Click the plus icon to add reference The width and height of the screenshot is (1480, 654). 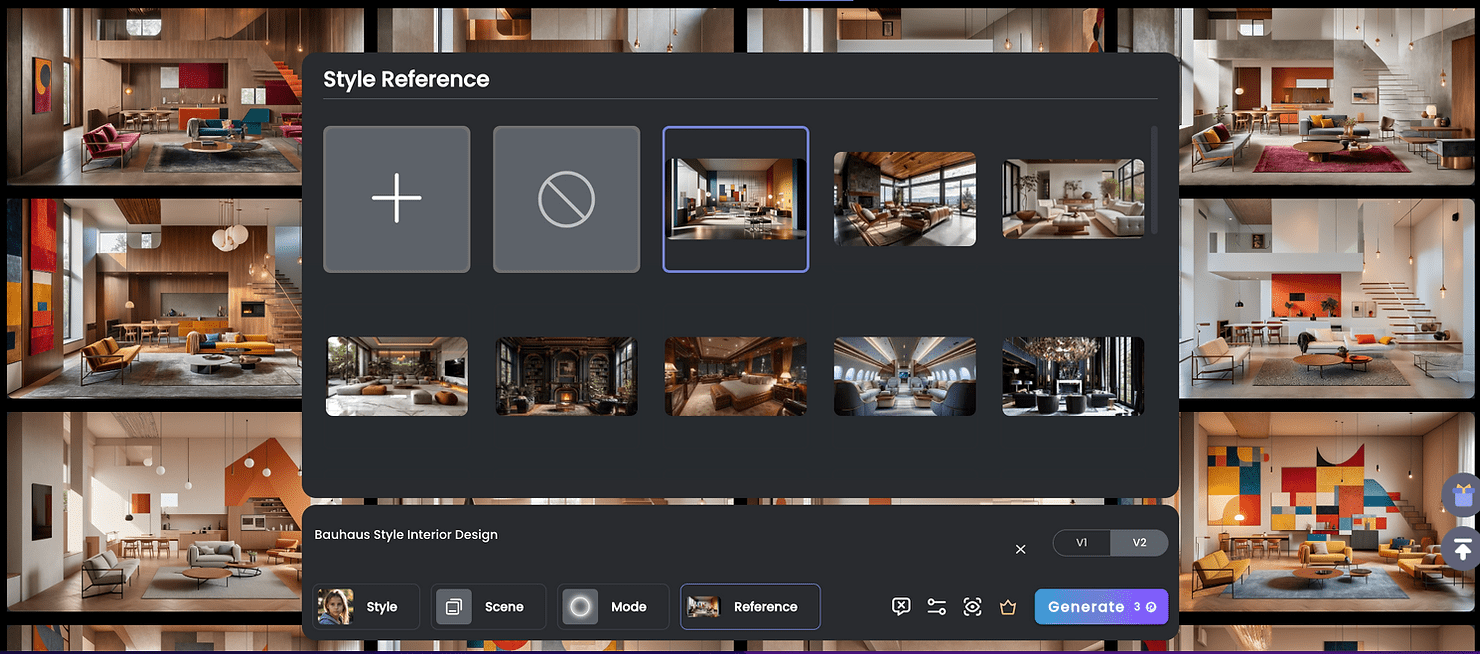point(396,199)
